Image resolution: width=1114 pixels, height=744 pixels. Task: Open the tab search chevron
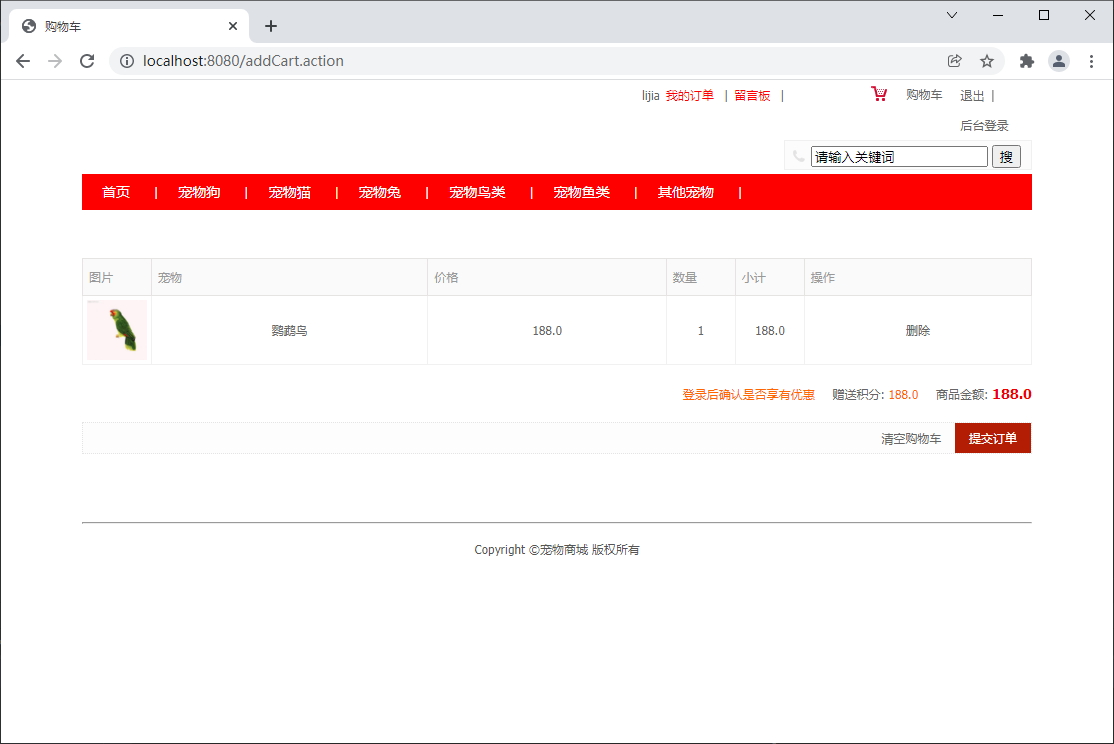(952, 15)
